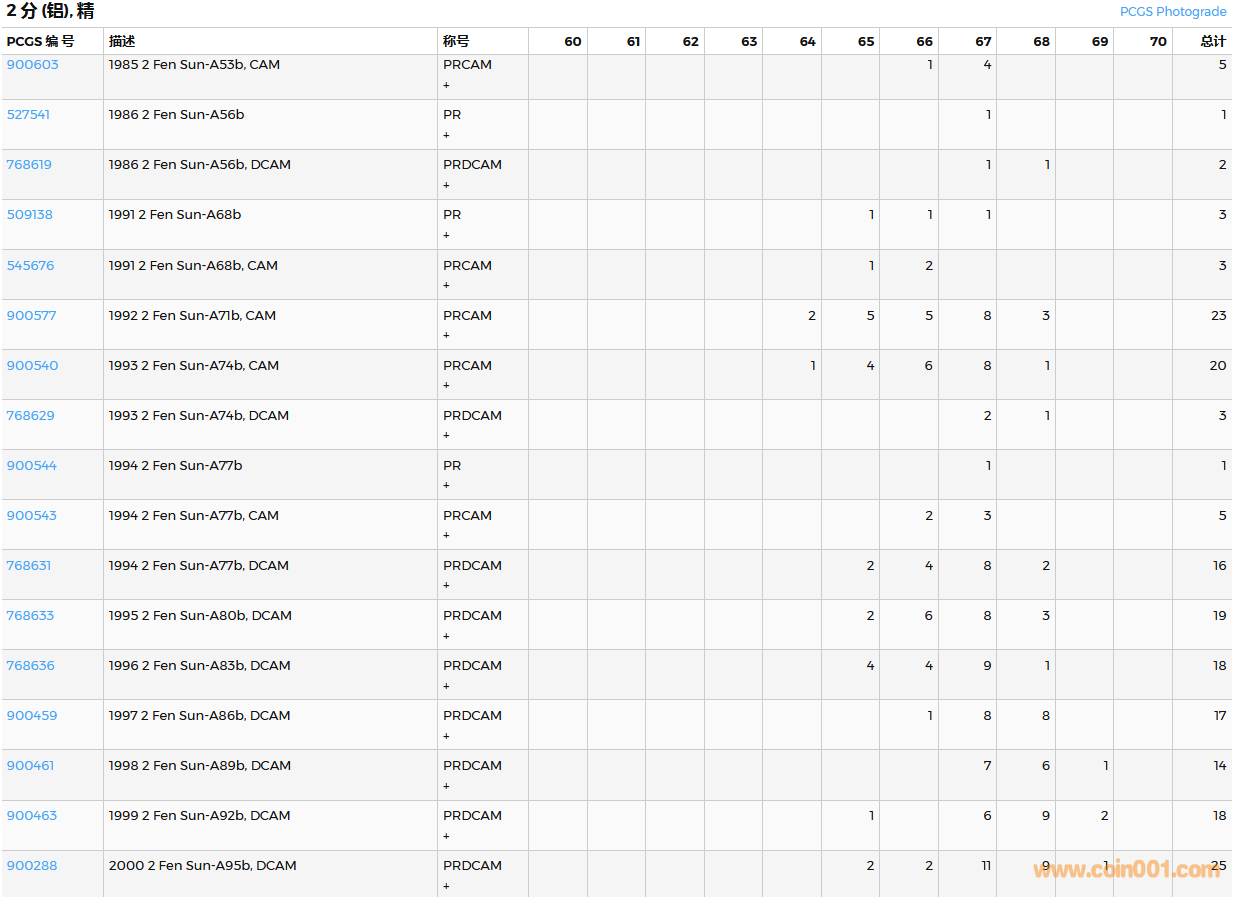Image resolution: width=1233 pixels, height=897 pixels.
Task: Open PCGS entry 768619
Action: pos(29,165)
